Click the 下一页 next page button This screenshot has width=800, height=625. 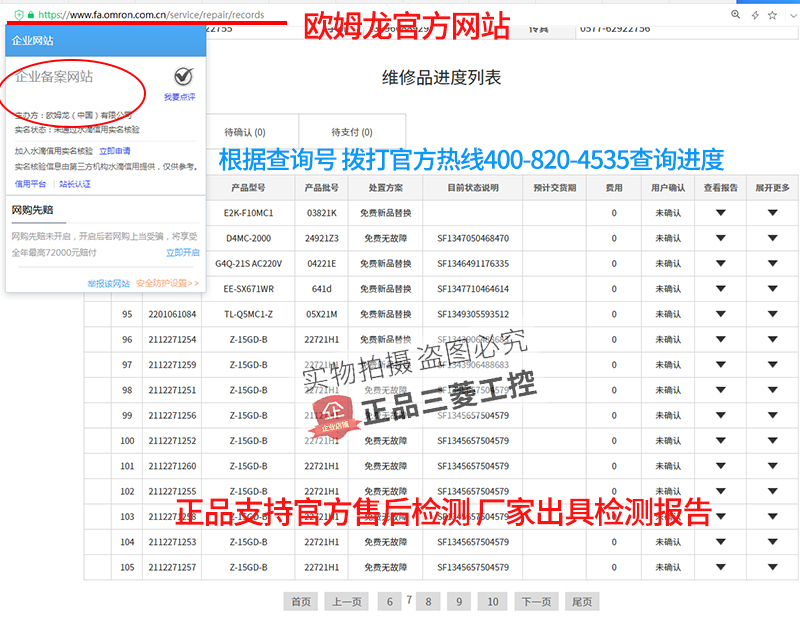(536, 602)
